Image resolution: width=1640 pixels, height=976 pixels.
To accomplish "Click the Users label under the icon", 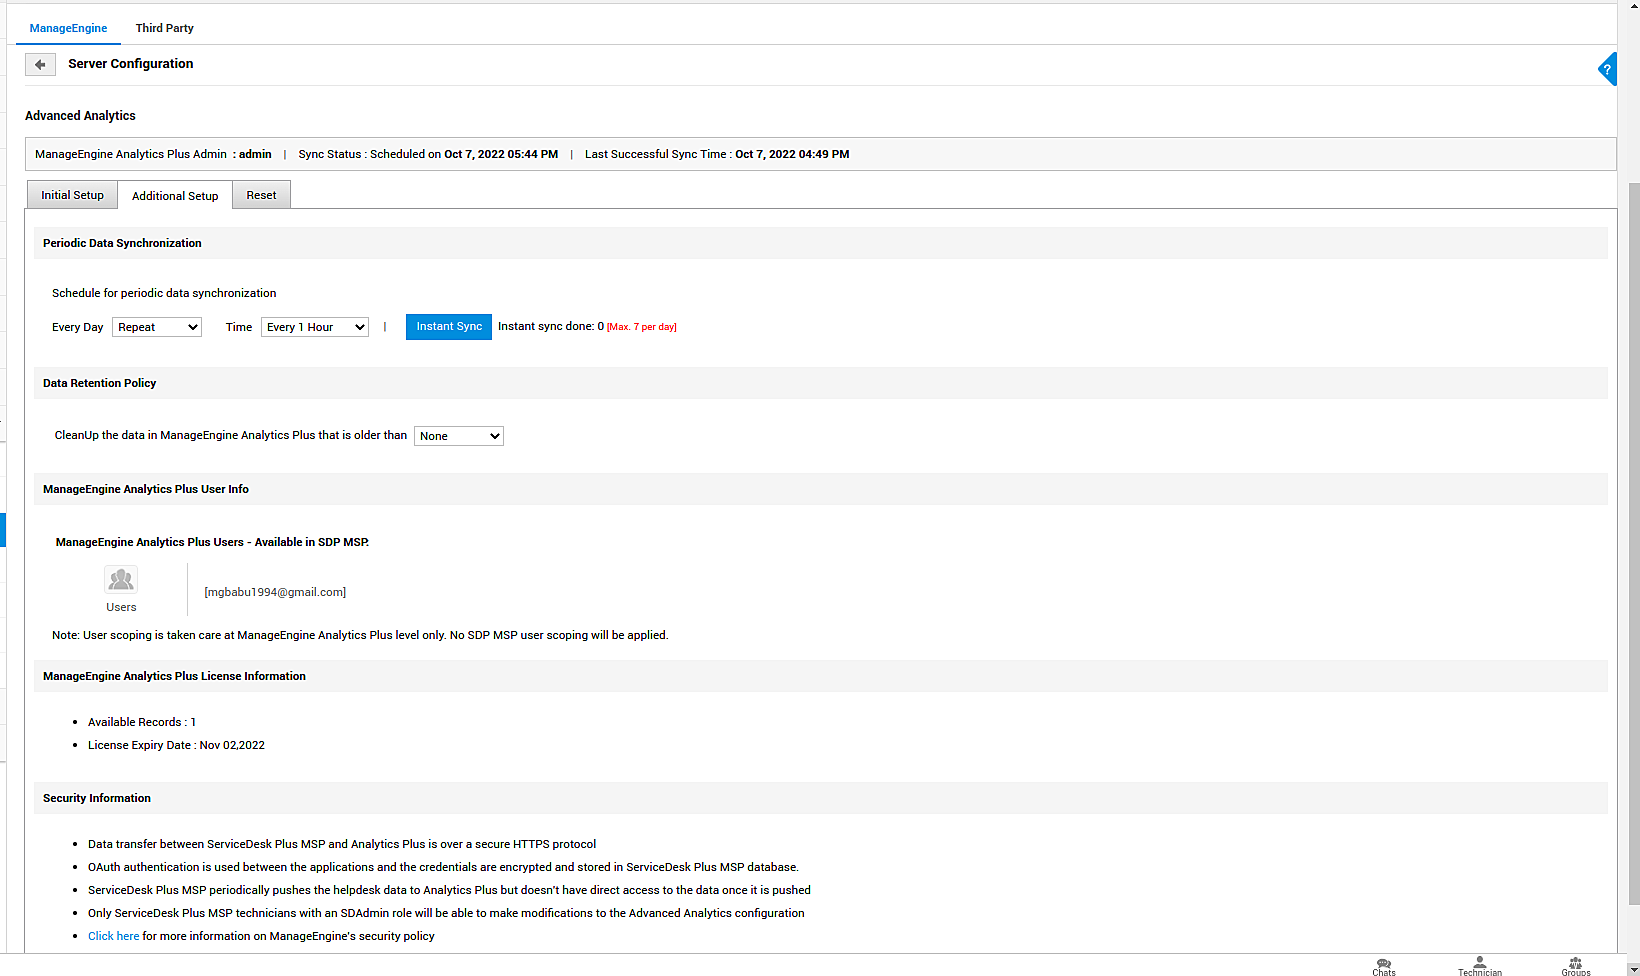I will [121, 607].
